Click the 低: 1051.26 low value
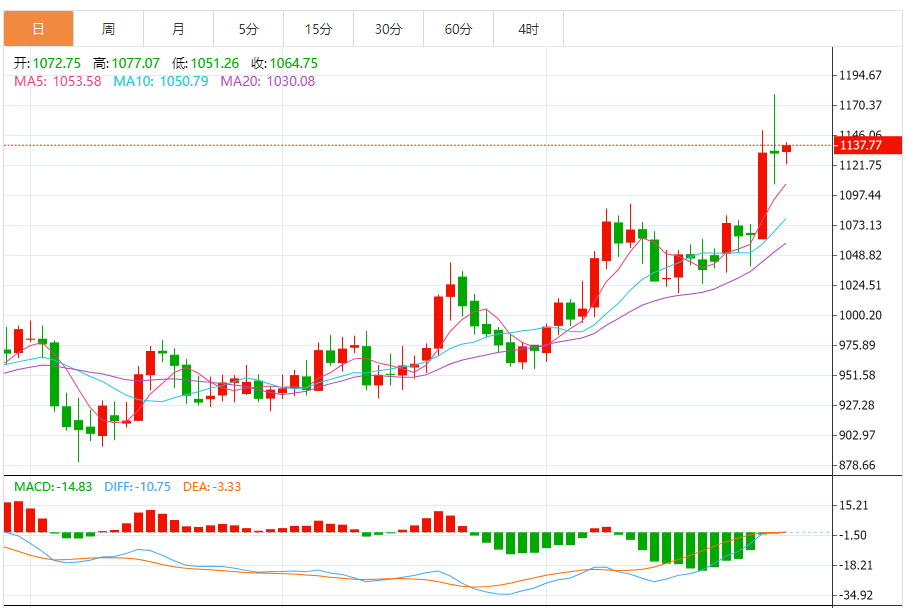 pyautogui.click(x=205, y=63)
